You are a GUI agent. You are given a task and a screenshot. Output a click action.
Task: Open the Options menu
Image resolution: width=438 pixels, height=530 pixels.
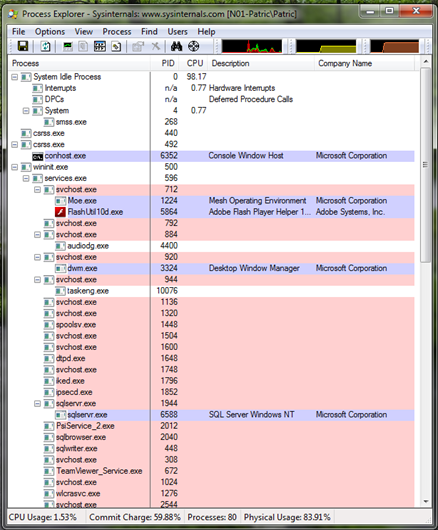coord(50,32)
